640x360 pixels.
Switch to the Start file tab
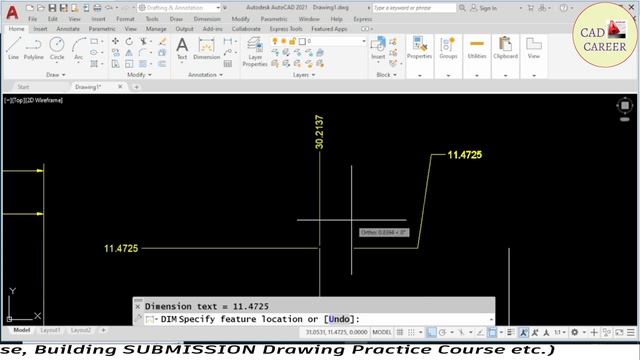23,87
